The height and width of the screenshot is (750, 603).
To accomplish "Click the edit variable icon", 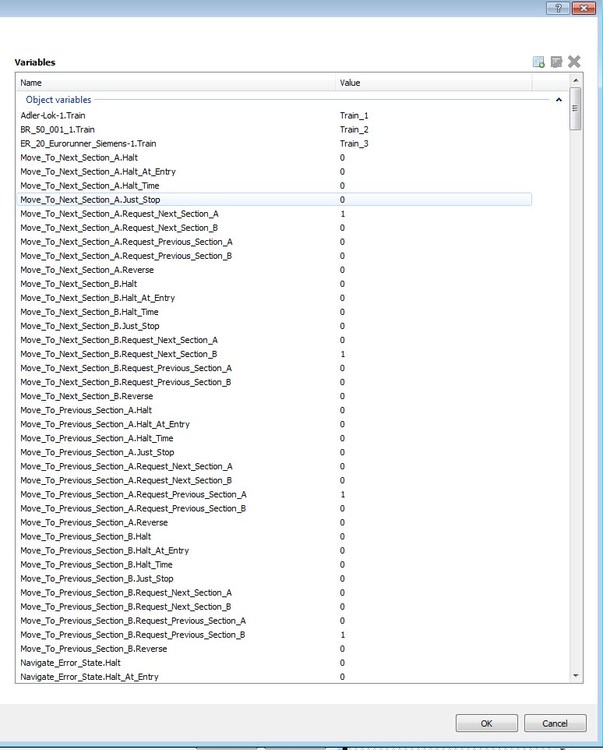I will tap(556, 62).
